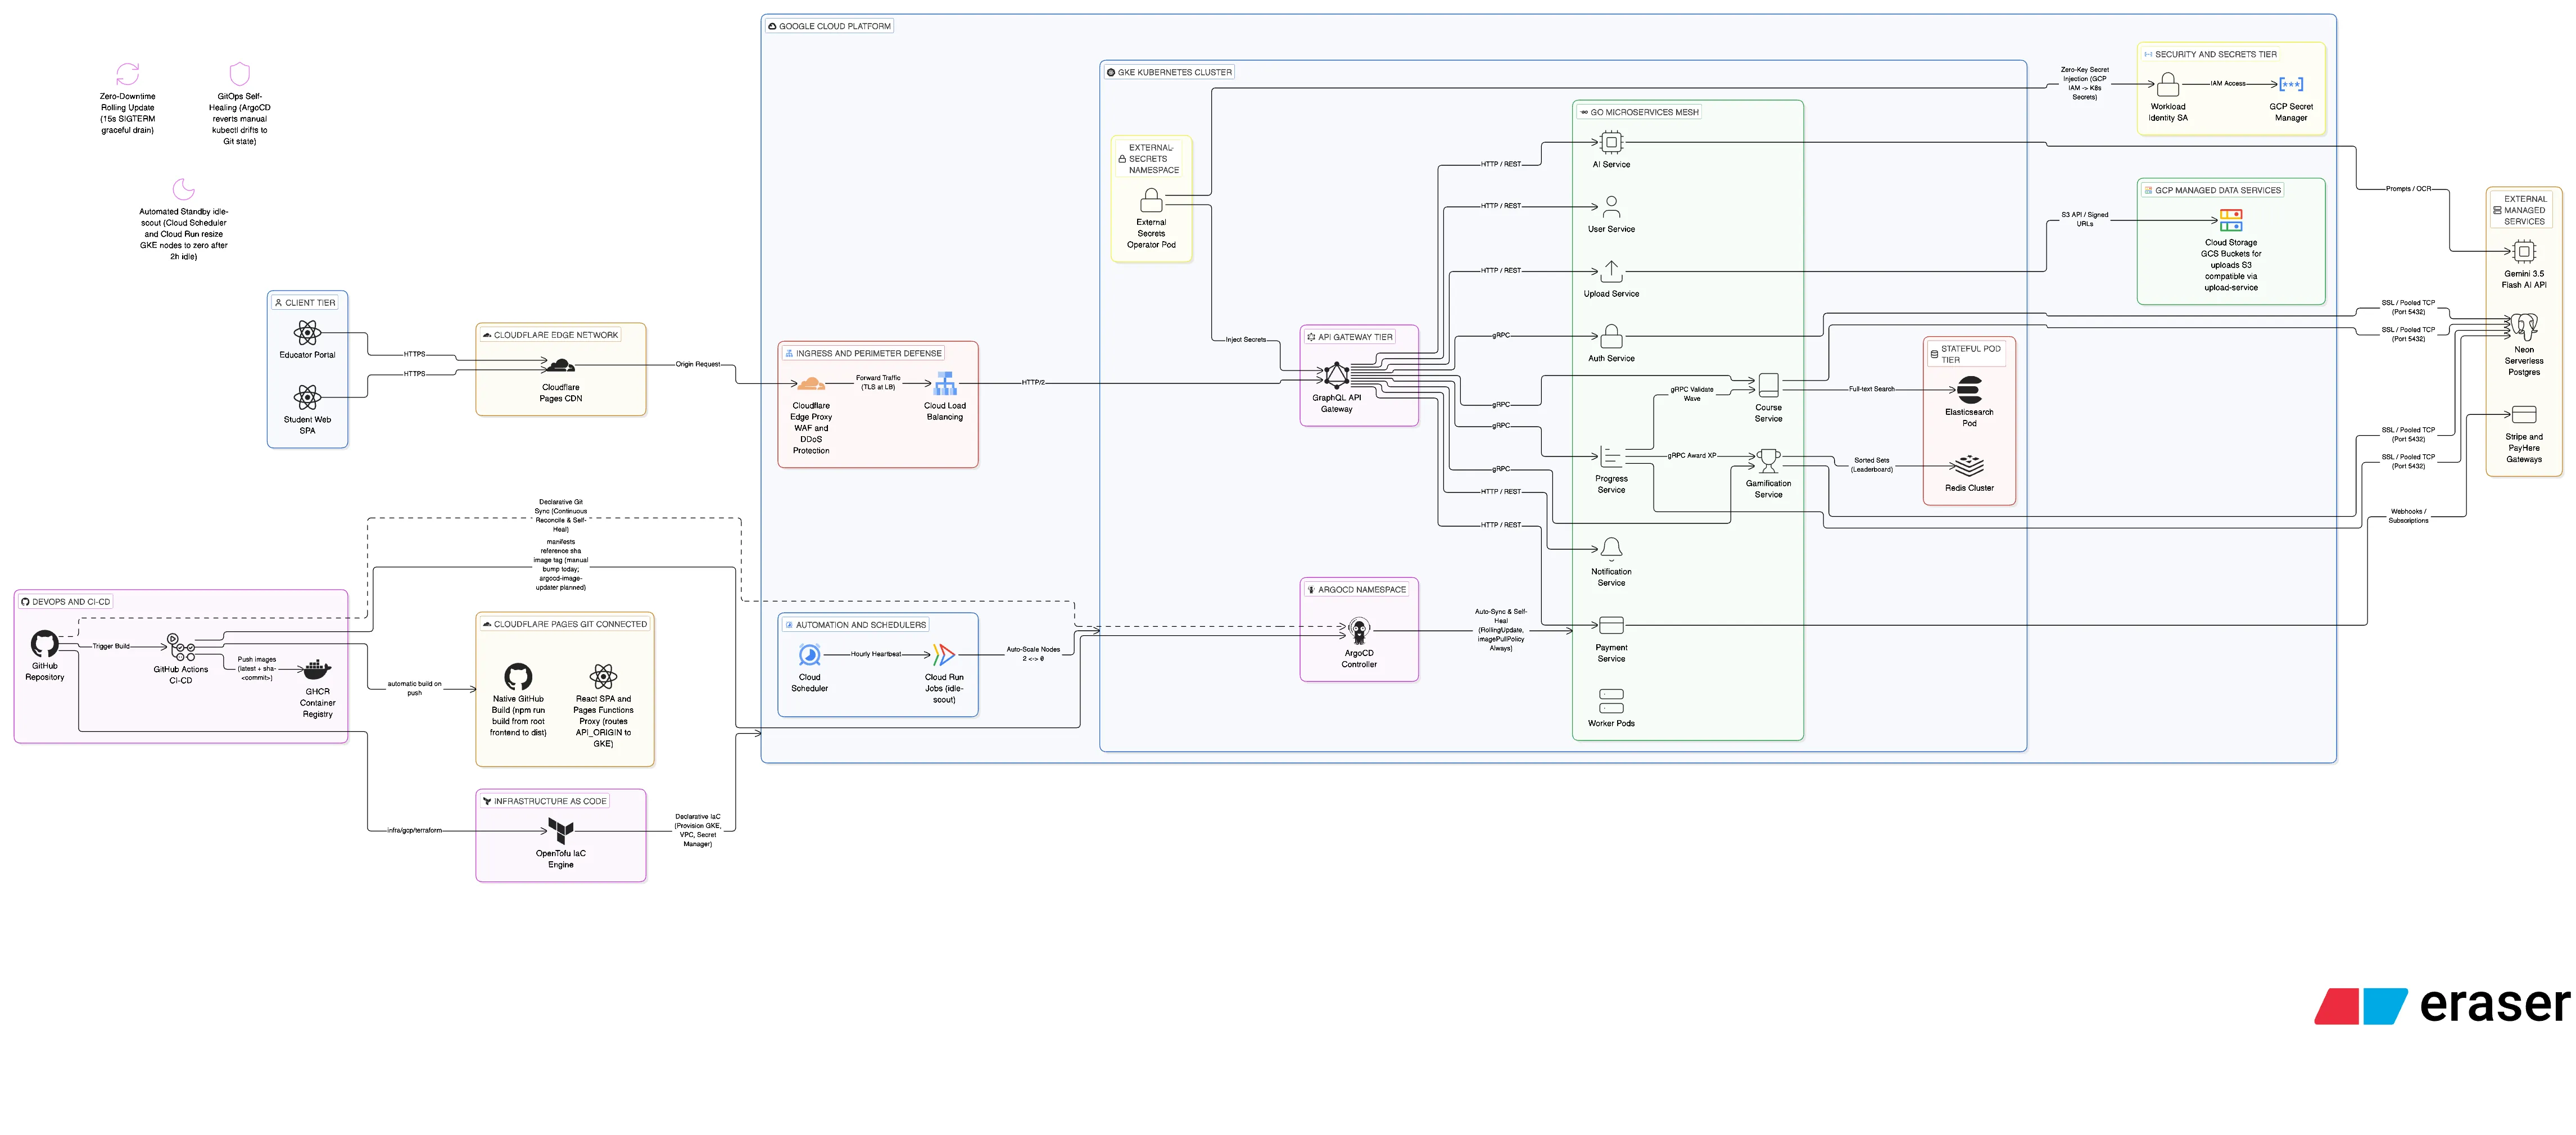Click the Neon Serverless Postgres elephant icon
The width and height of the screenshot is (2576, 1135).
pos(2524,327)
